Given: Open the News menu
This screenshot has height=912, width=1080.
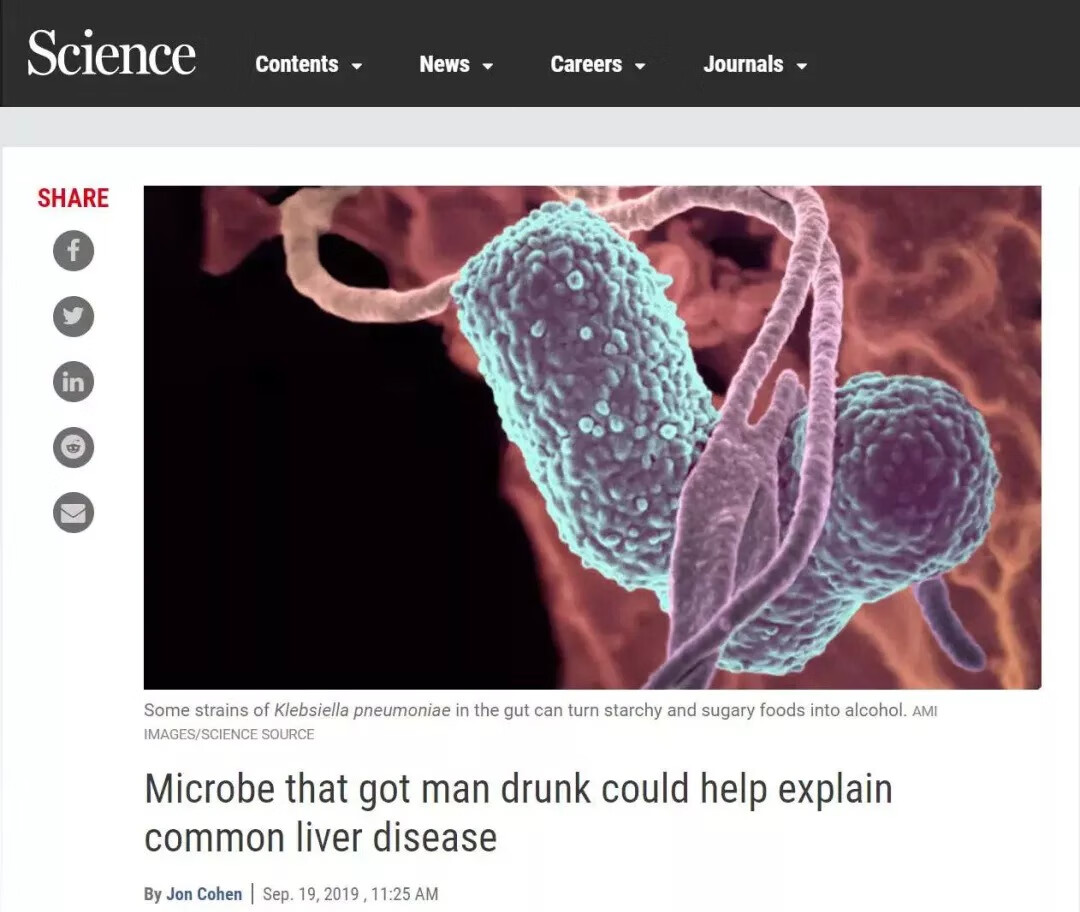Looking at the screenshot, I should (456, 64).
